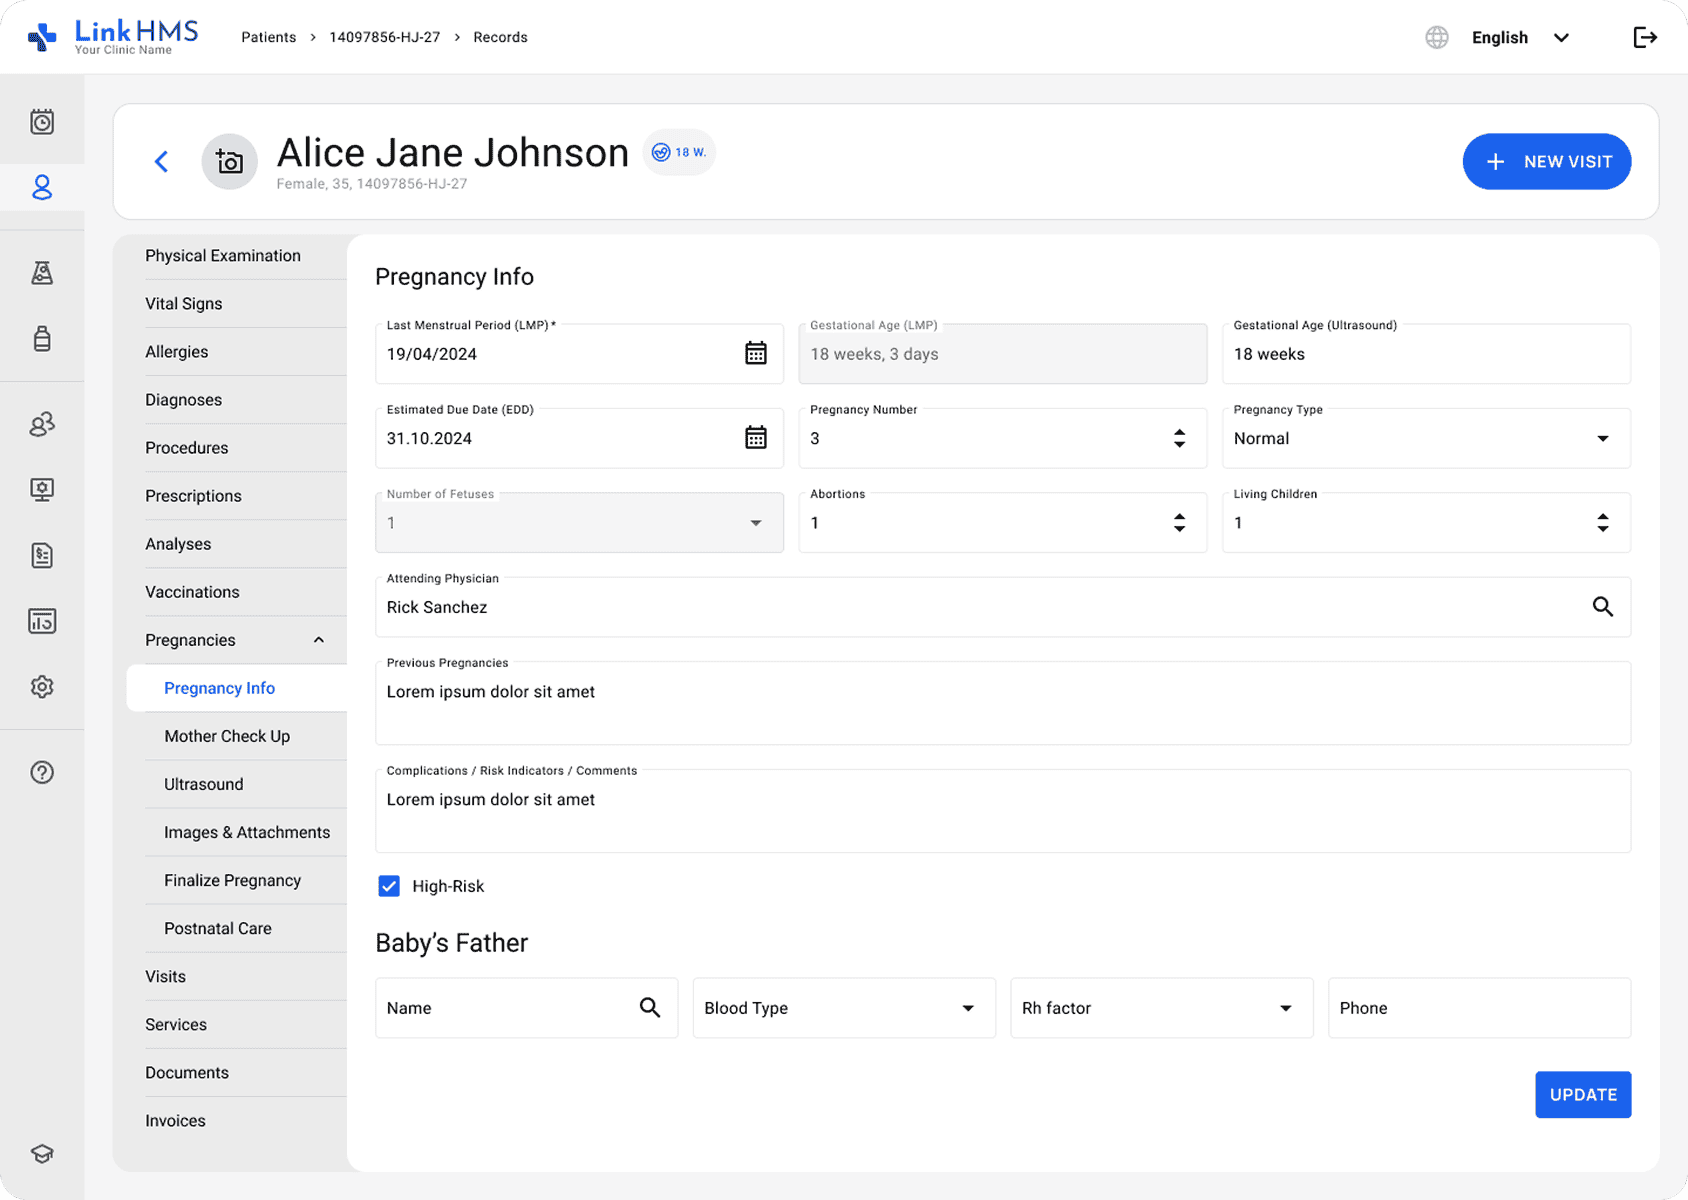Click the help question mark icon
The image size is (1688, 1200).
(x=42, y=772)
